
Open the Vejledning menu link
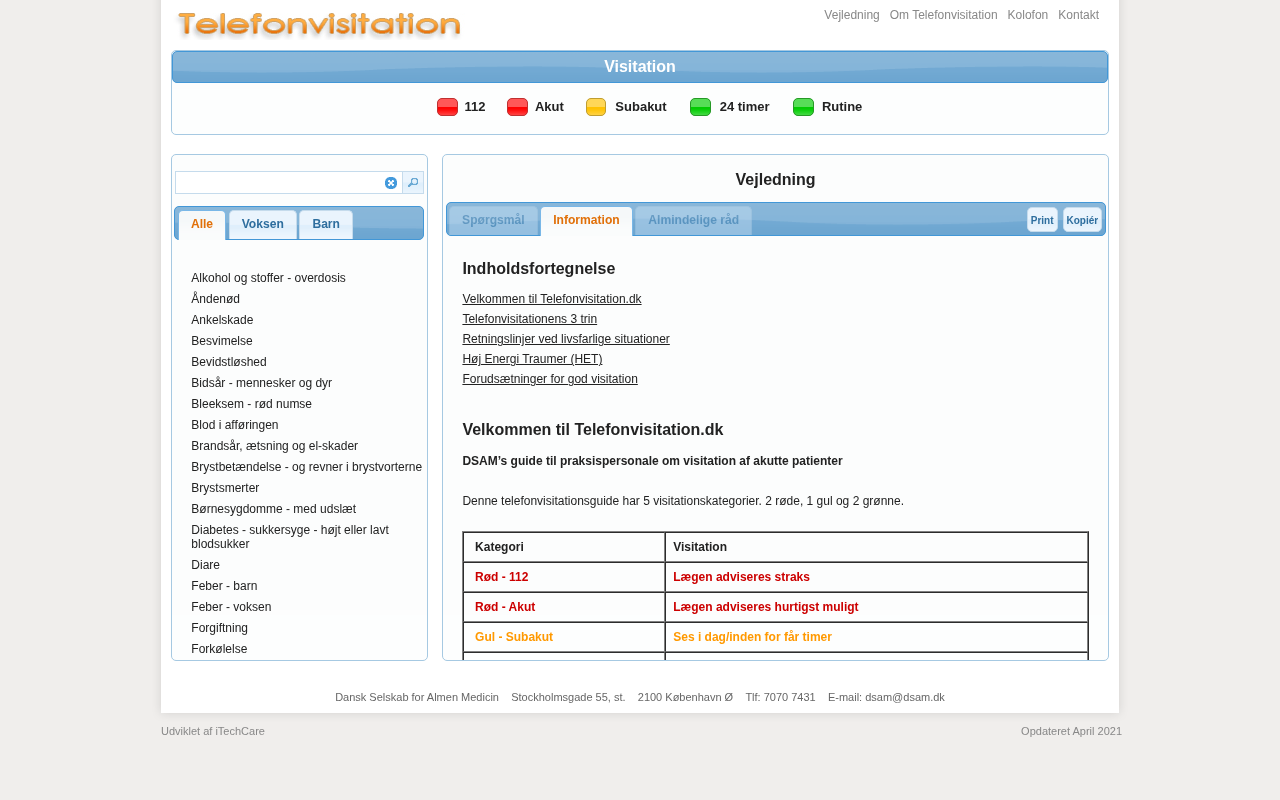coord(852,15)
